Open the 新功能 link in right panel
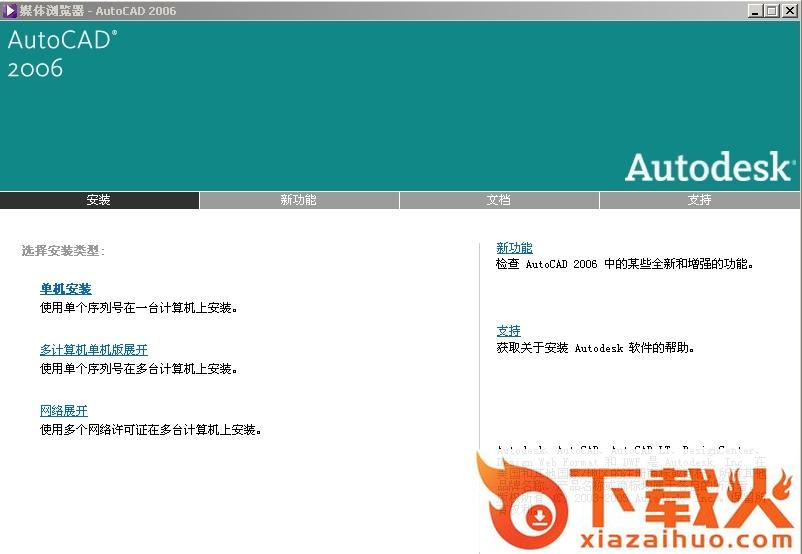The width and height of the screenshot is (802, 554). (x=514, y=248)
